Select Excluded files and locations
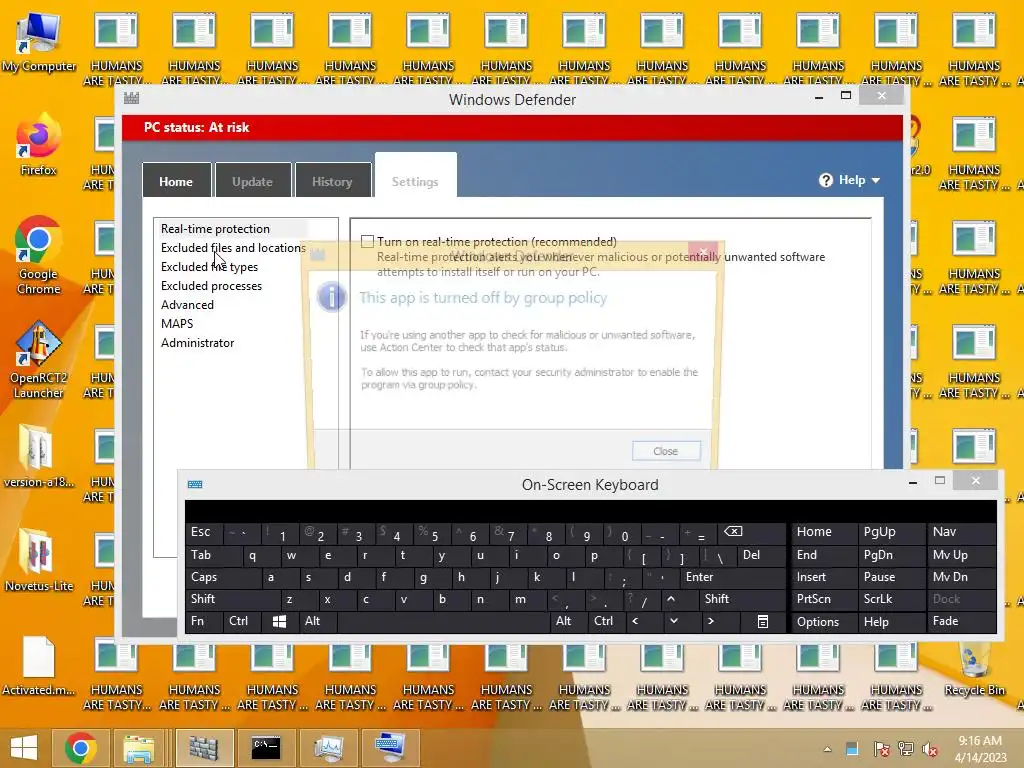Screen dimensions: 1024x768 pyautogui.click(x=233, y=248)
